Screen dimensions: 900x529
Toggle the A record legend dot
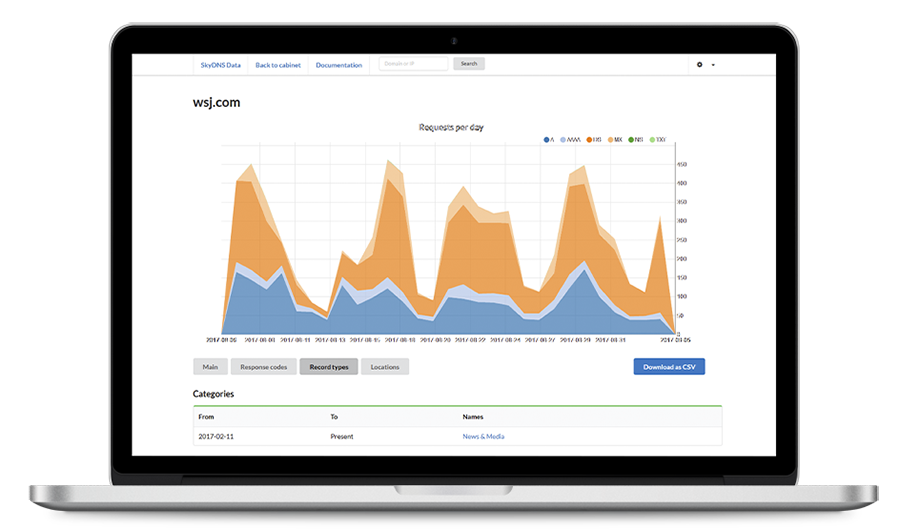click(x=546, y=139)
